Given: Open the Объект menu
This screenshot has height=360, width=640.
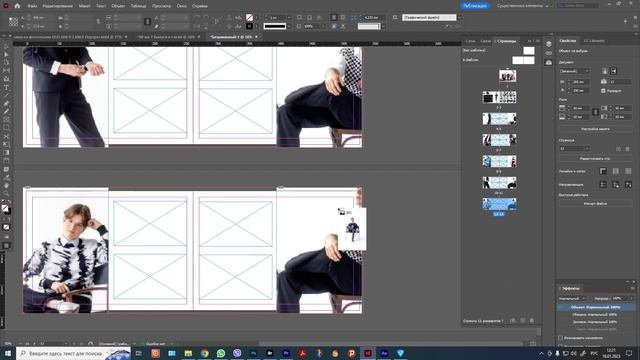Looking at the screenshot, I should [x=118, y=6].
